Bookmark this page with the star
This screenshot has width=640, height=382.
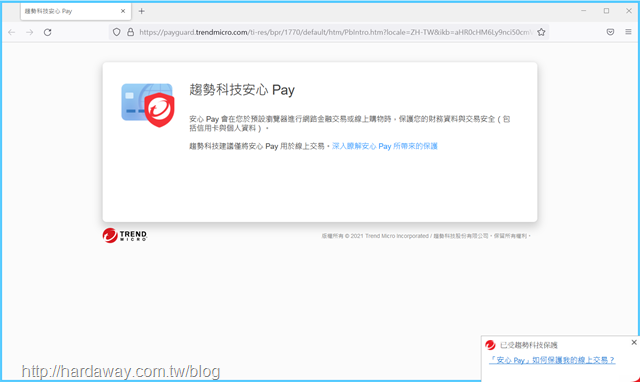[541, 32]
